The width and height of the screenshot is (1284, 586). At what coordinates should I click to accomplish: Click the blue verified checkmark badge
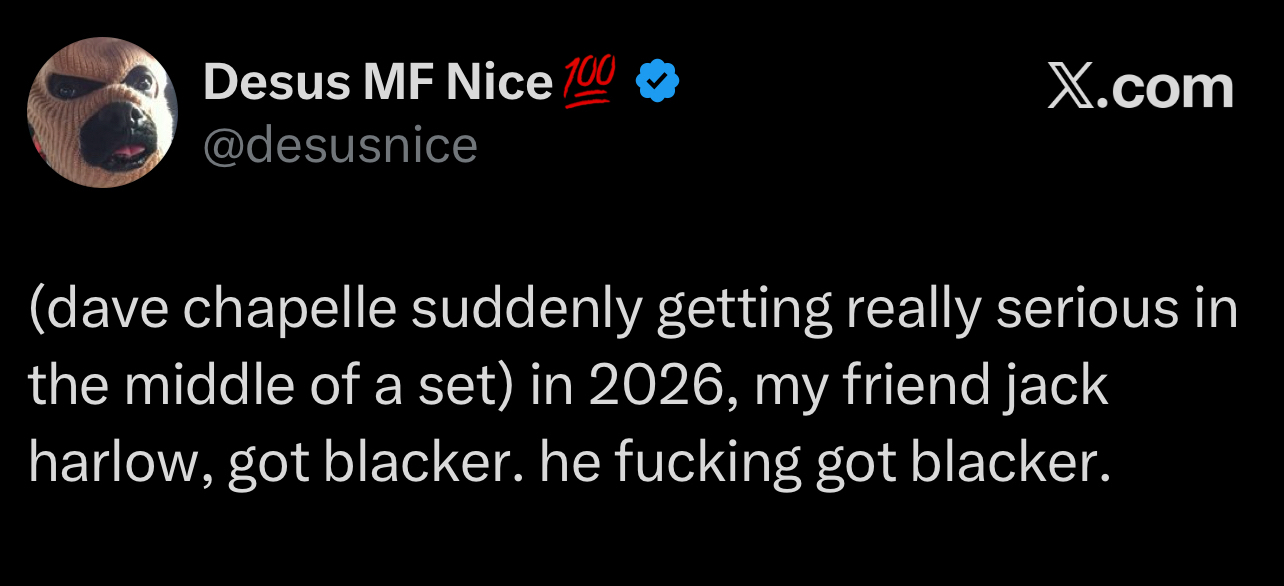coord(658,84)
